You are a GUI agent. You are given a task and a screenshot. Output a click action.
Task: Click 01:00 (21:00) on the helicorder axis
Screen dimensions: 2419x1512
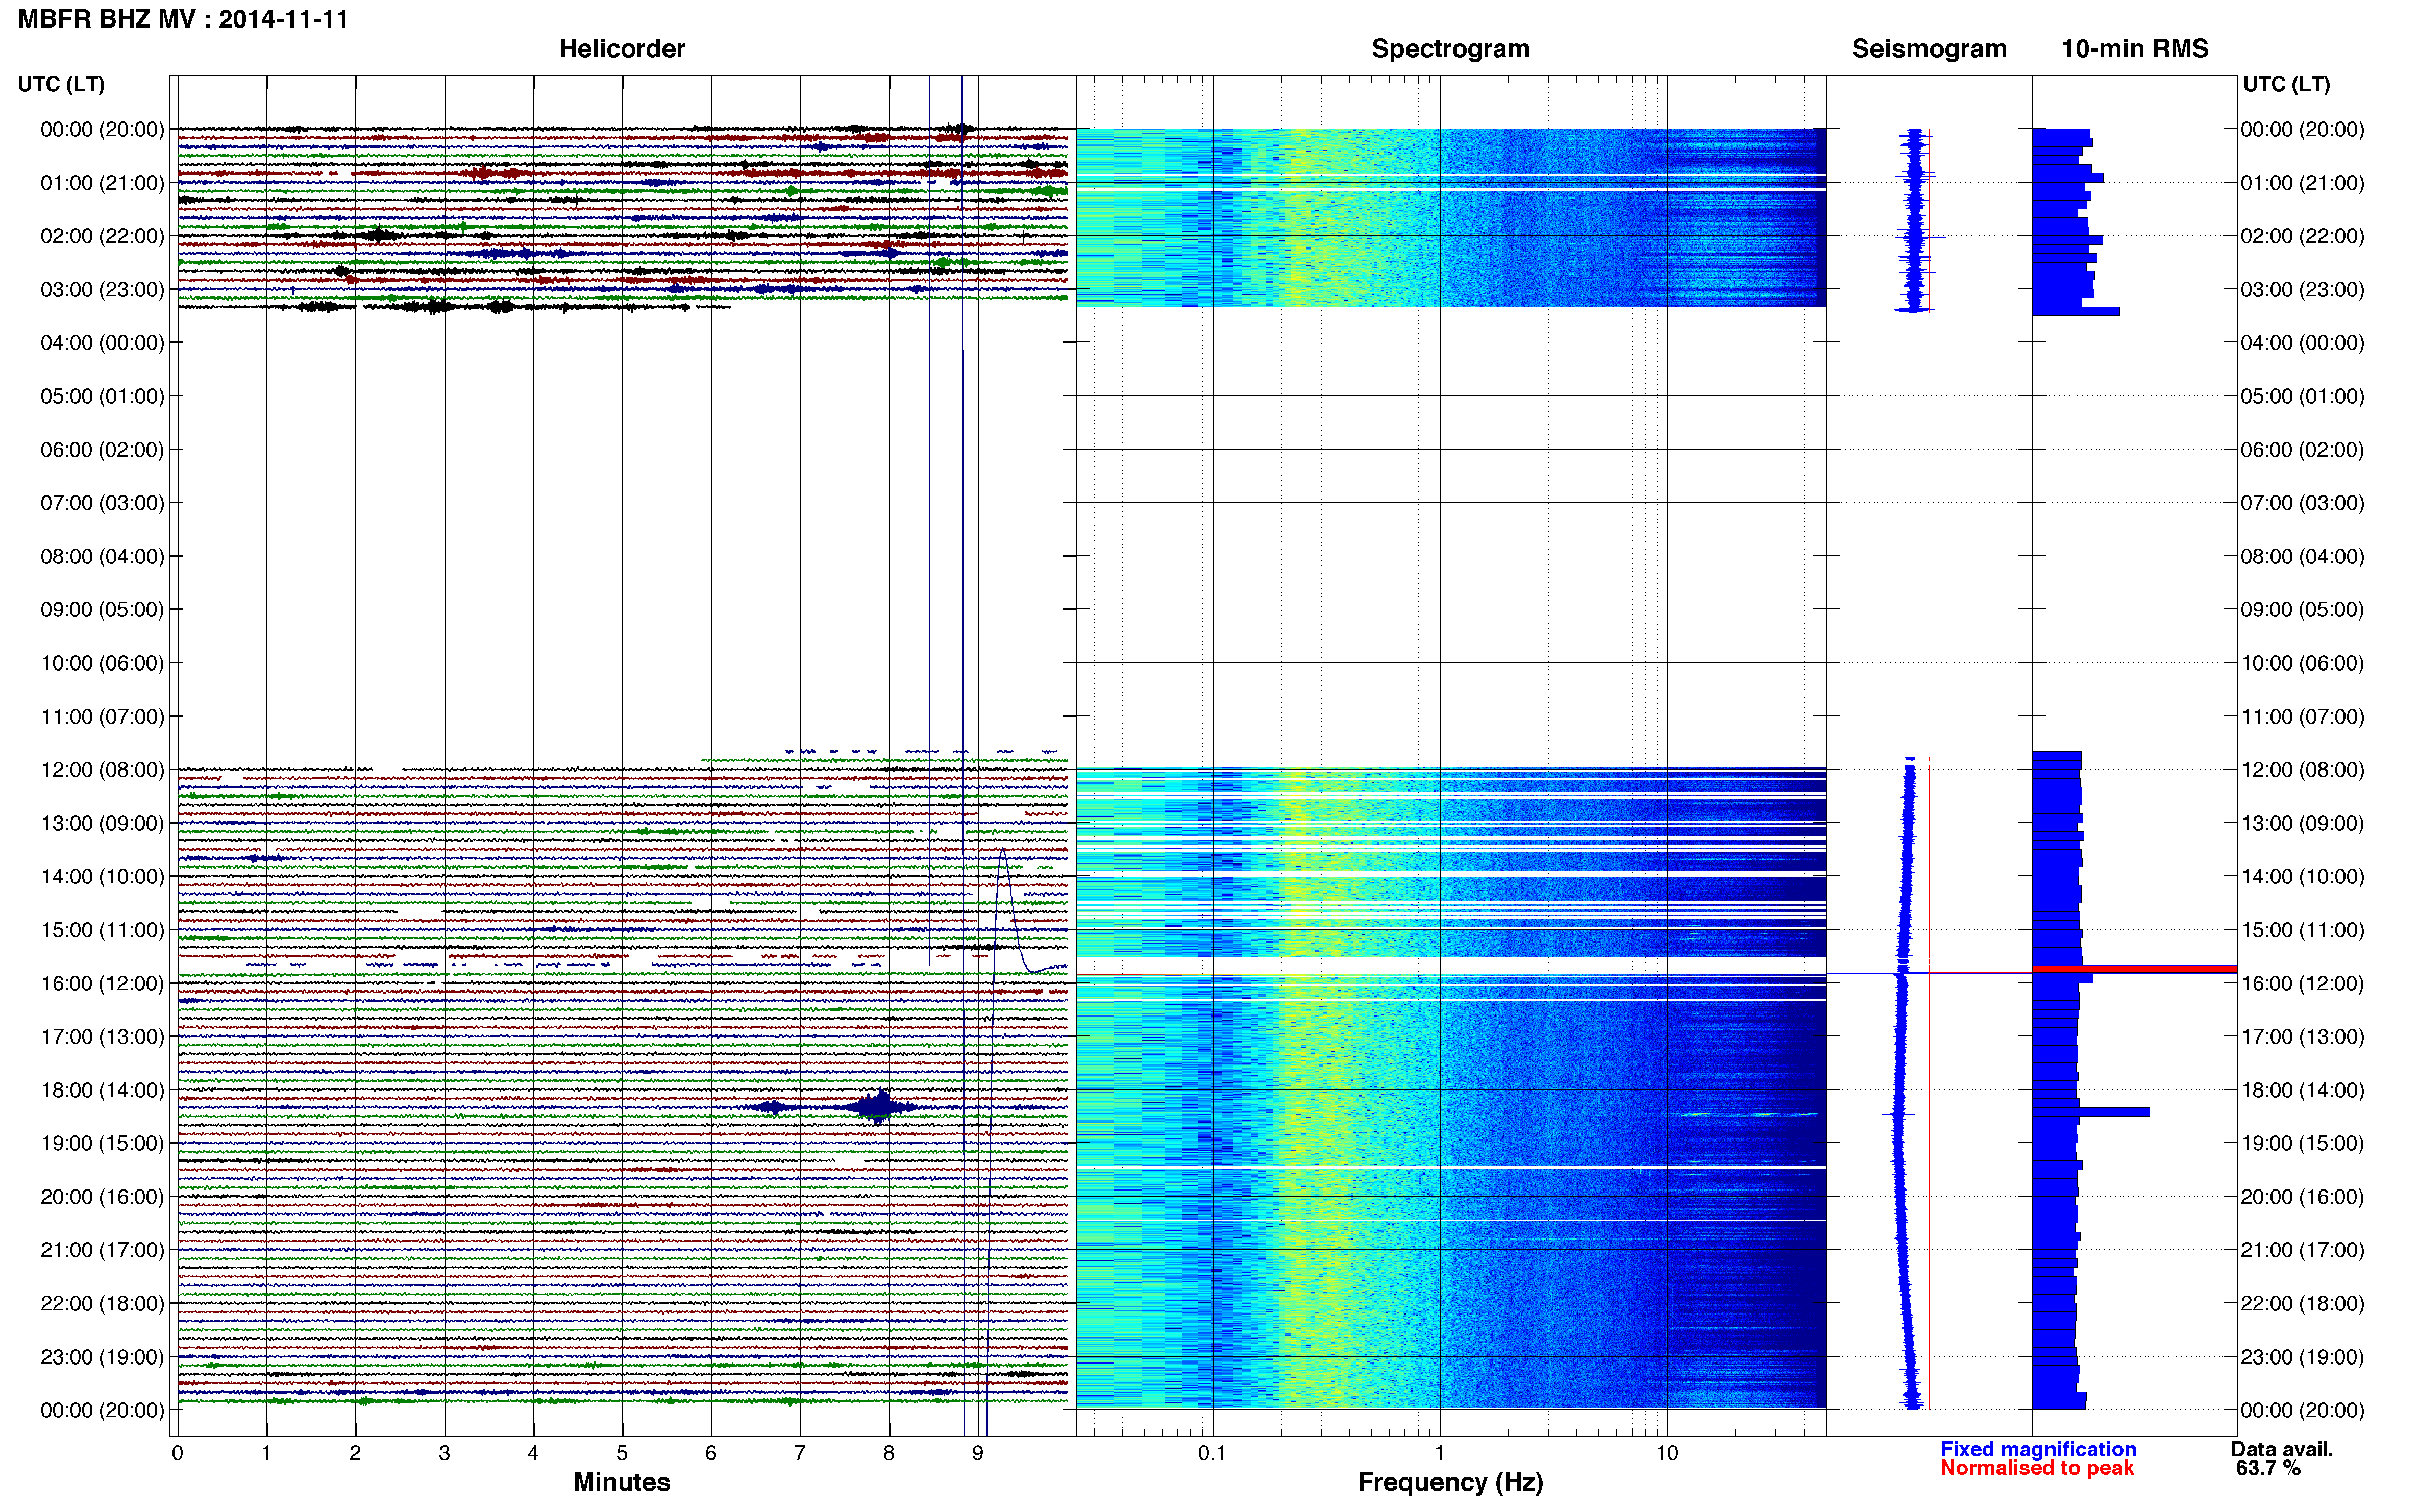click(x=102, y=183)
